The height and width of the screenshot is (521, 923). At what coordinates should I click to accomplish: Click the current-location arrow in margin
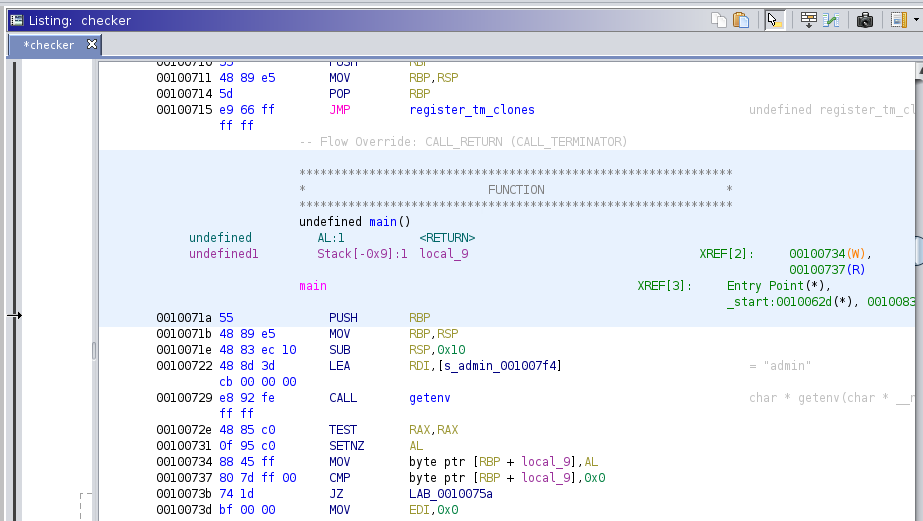(x=15, y=316)
